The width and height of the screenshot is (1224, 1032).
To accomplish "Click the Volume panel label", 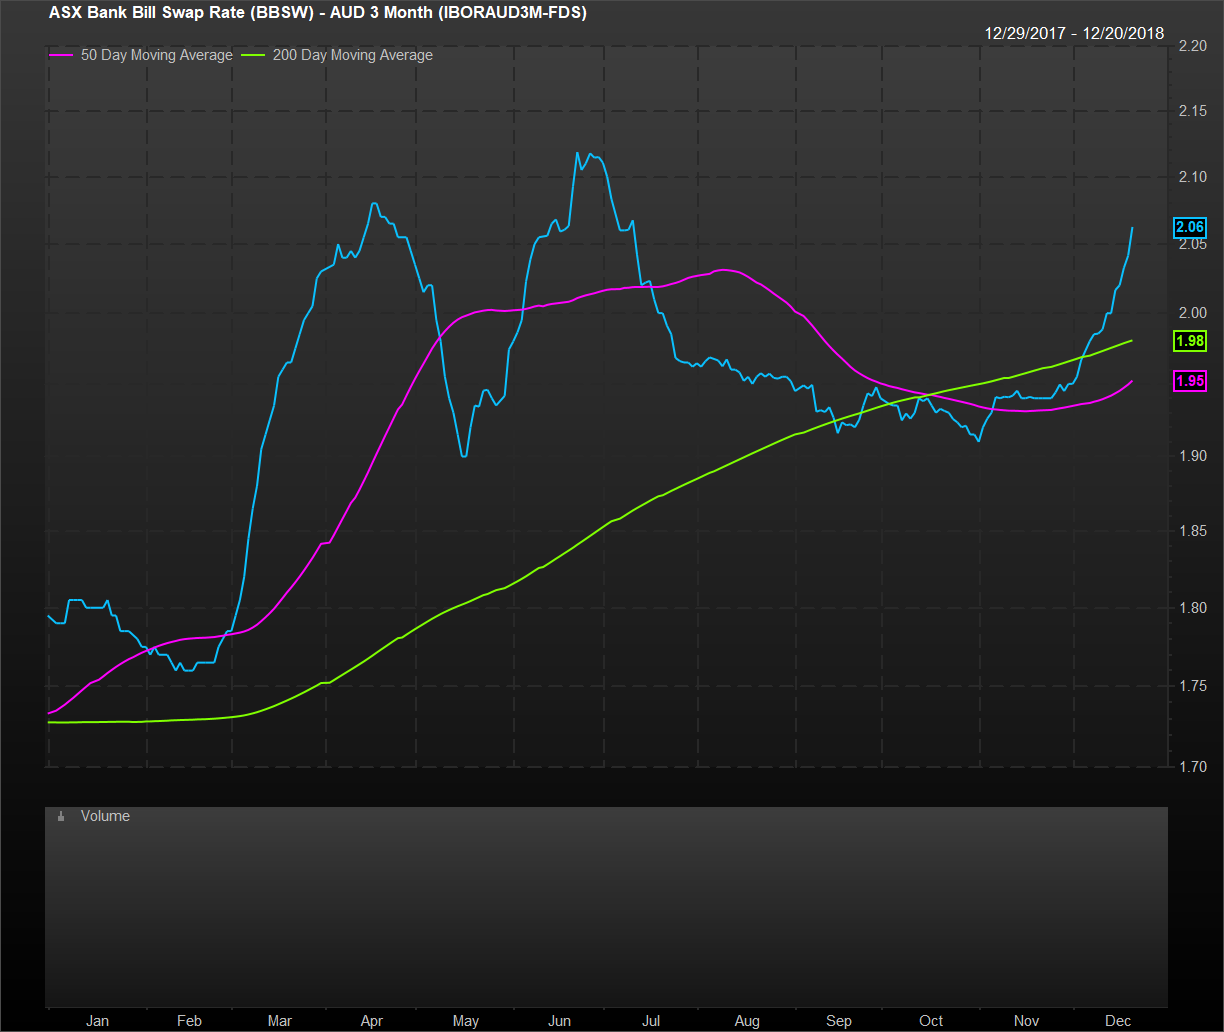I will [105, 816].
